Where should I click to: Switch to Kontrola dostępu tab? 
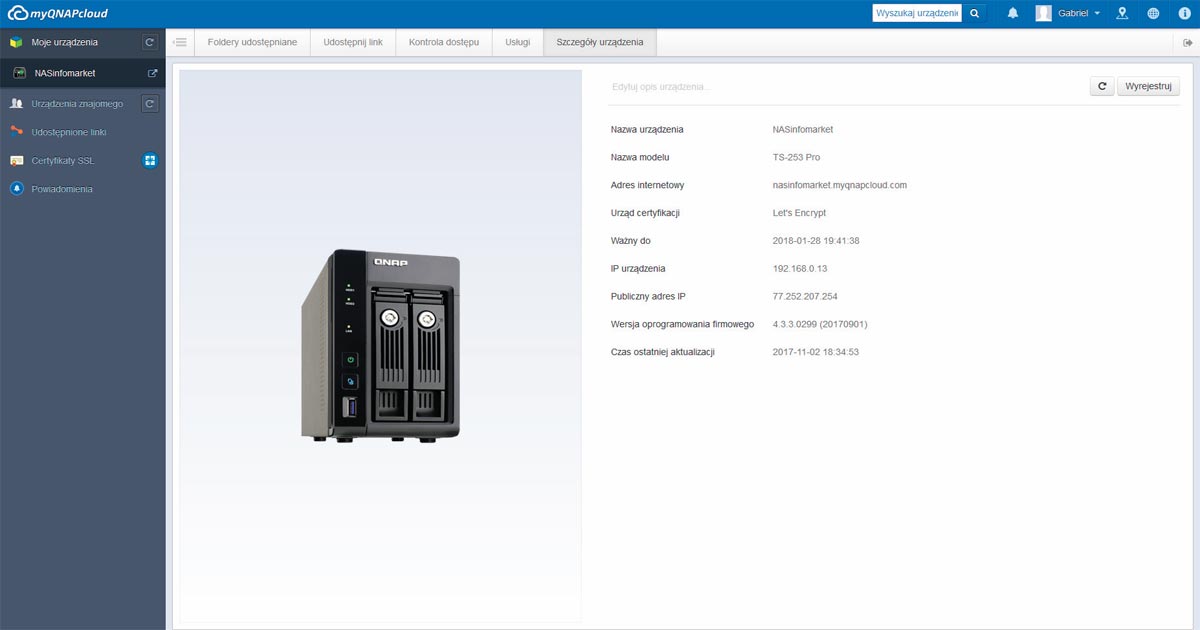[x=444, y=42]
